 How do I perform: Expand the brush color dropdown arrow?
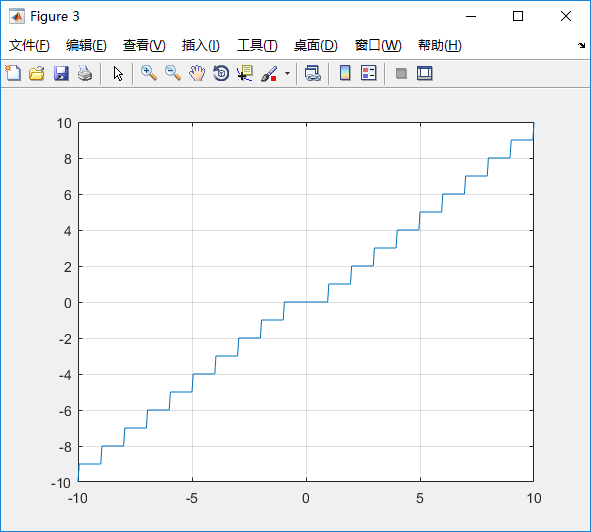[288, 73]
